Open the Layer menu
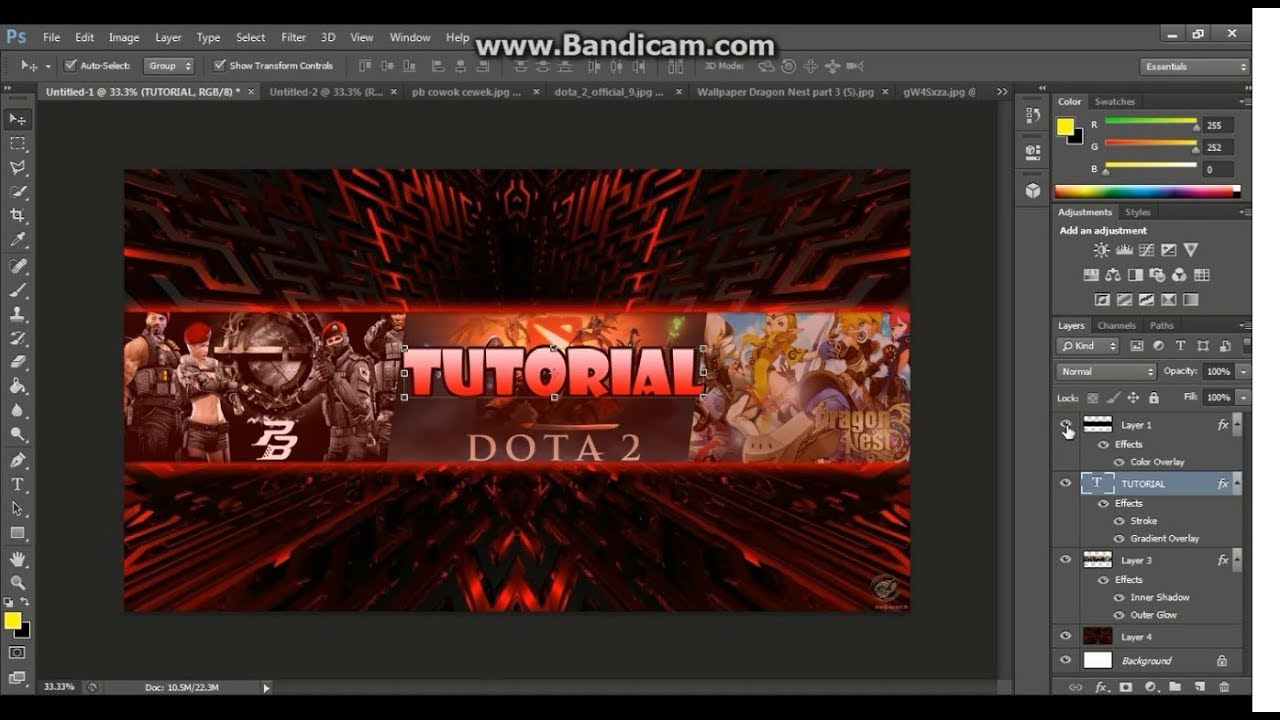The width and height of the screenshot is (1280, 720). pyautogui.click(x=168, y=37)
